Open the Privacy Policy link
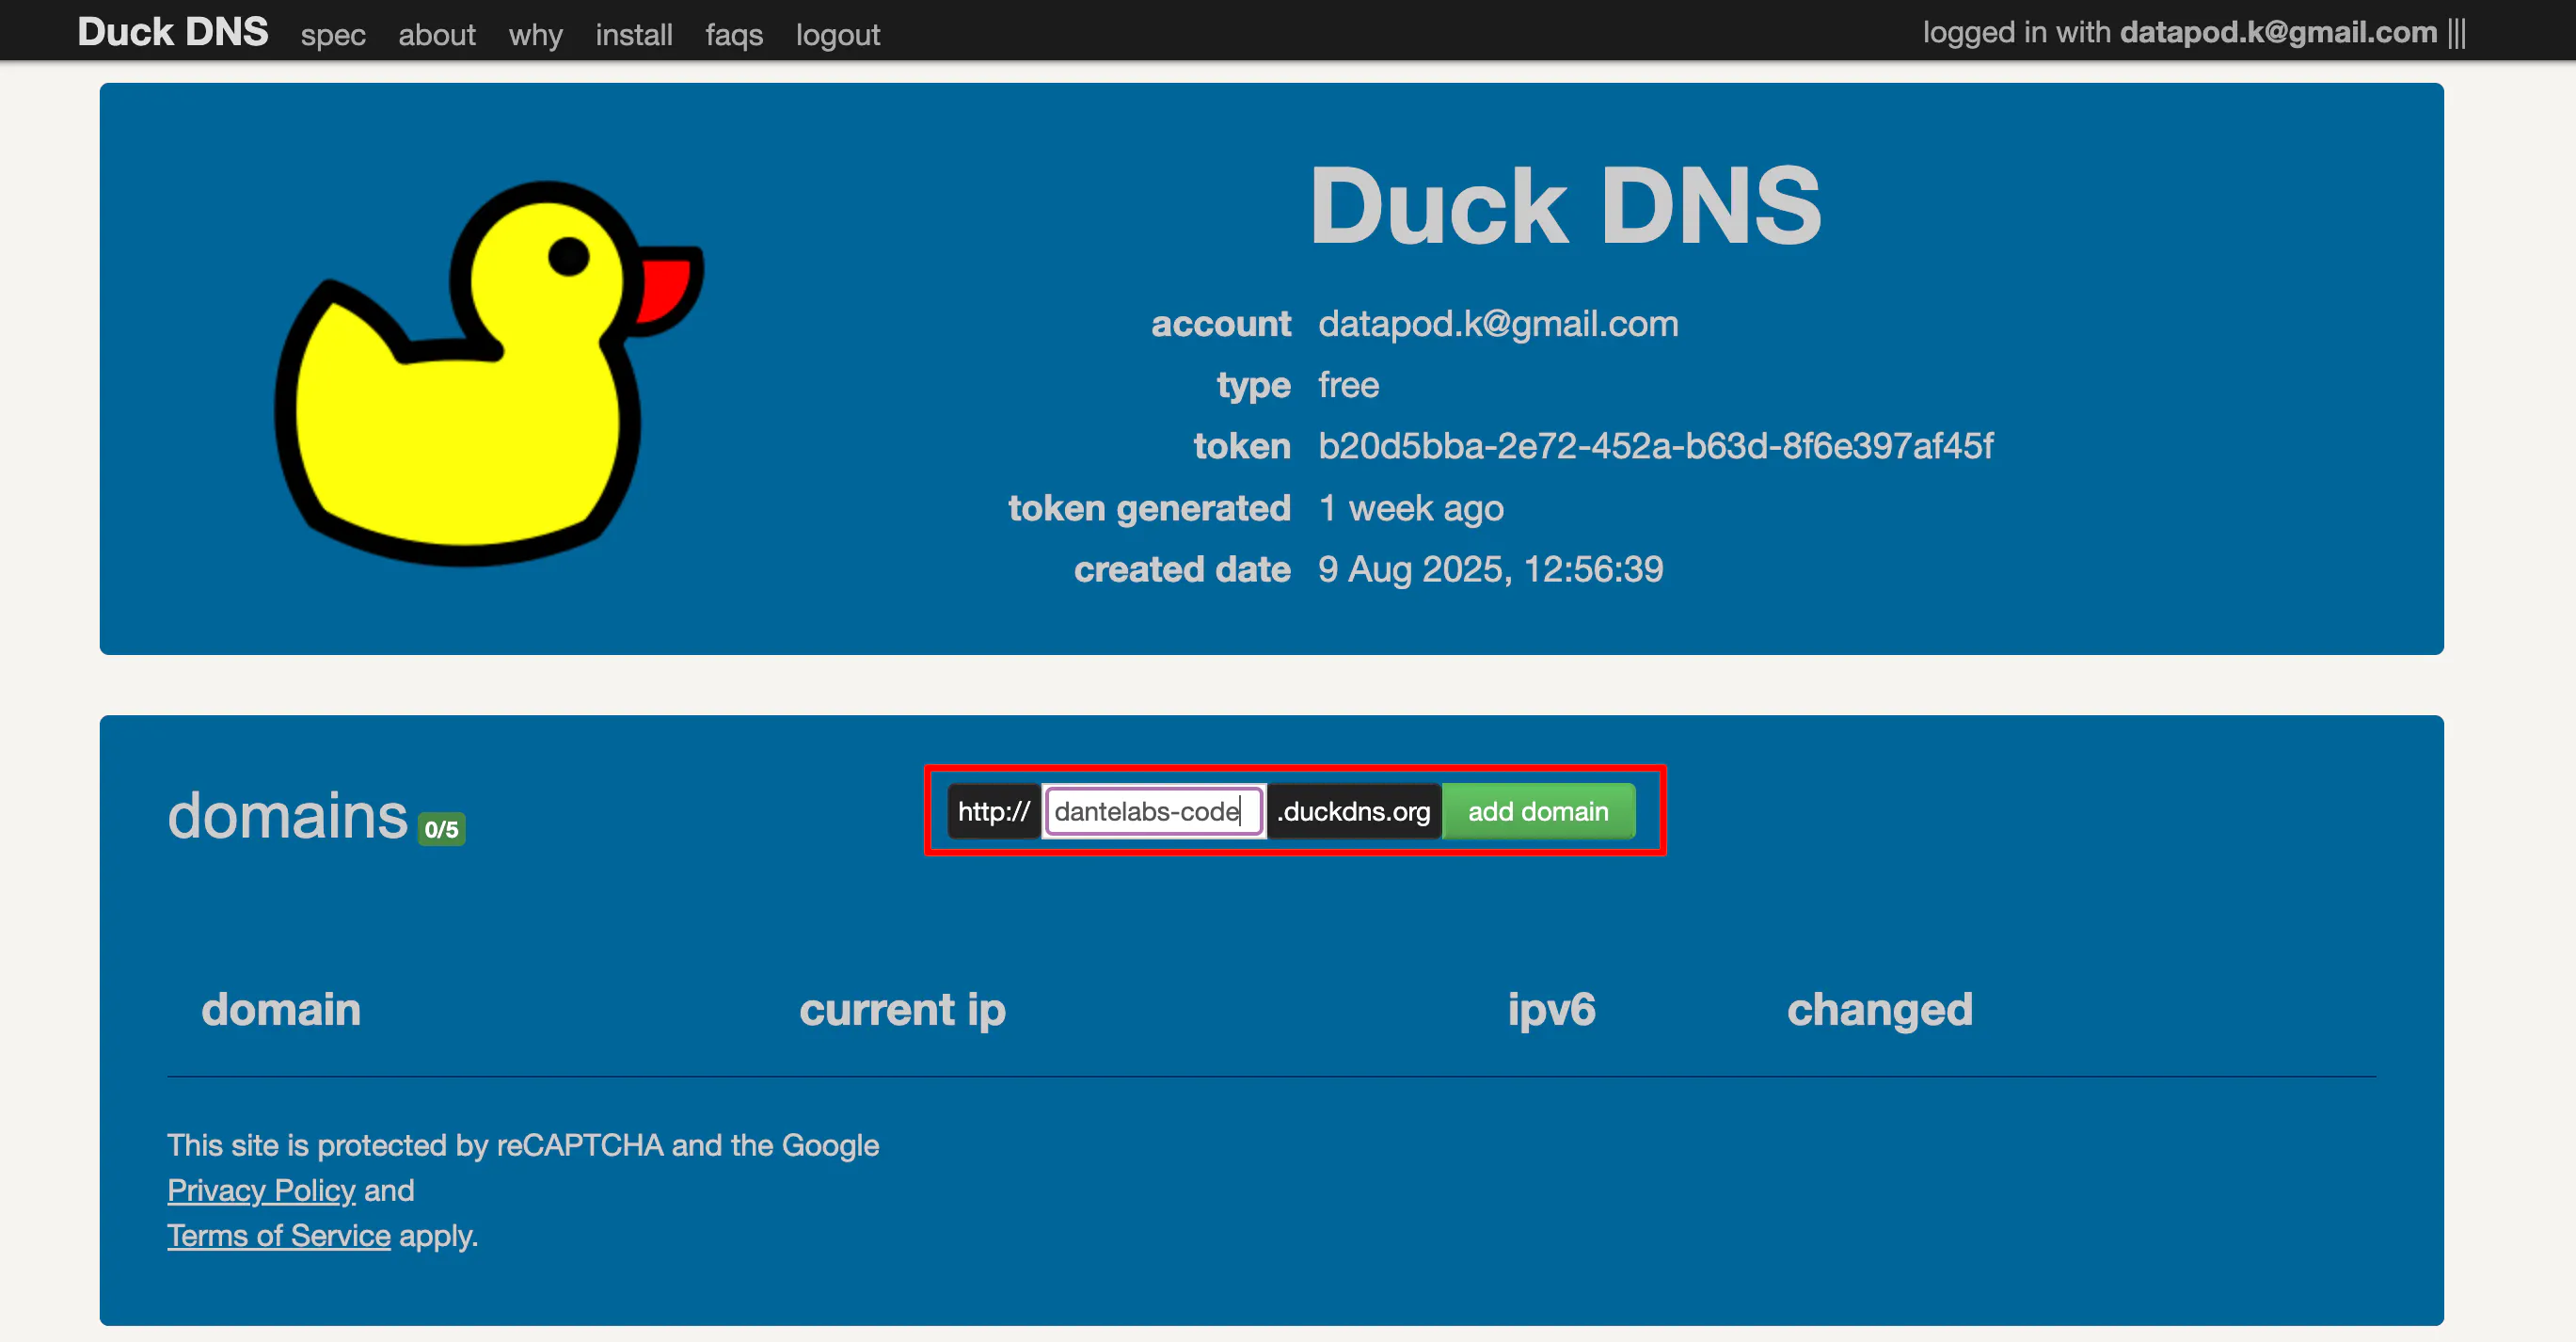 pos(261,1190)
